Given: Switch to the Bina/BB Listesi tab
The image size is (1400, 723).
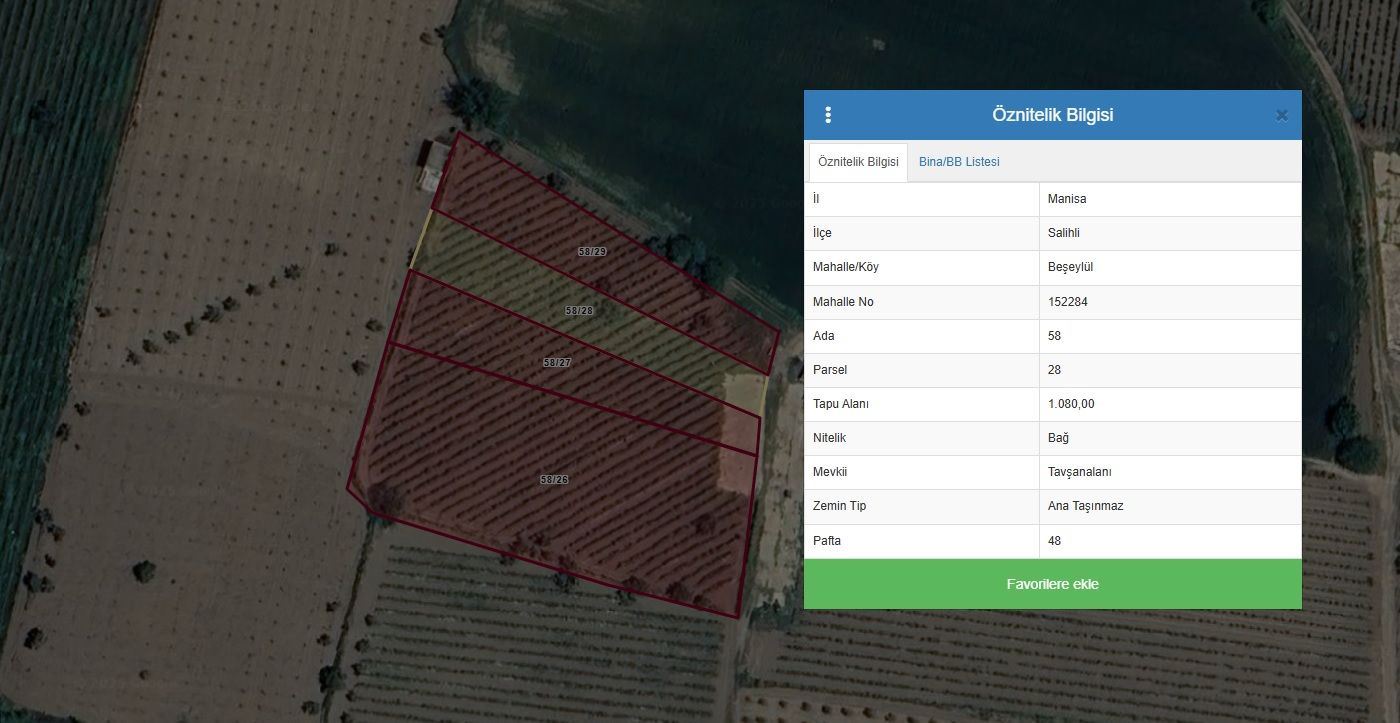Looking at the screenshot, I should coord(958,162).
